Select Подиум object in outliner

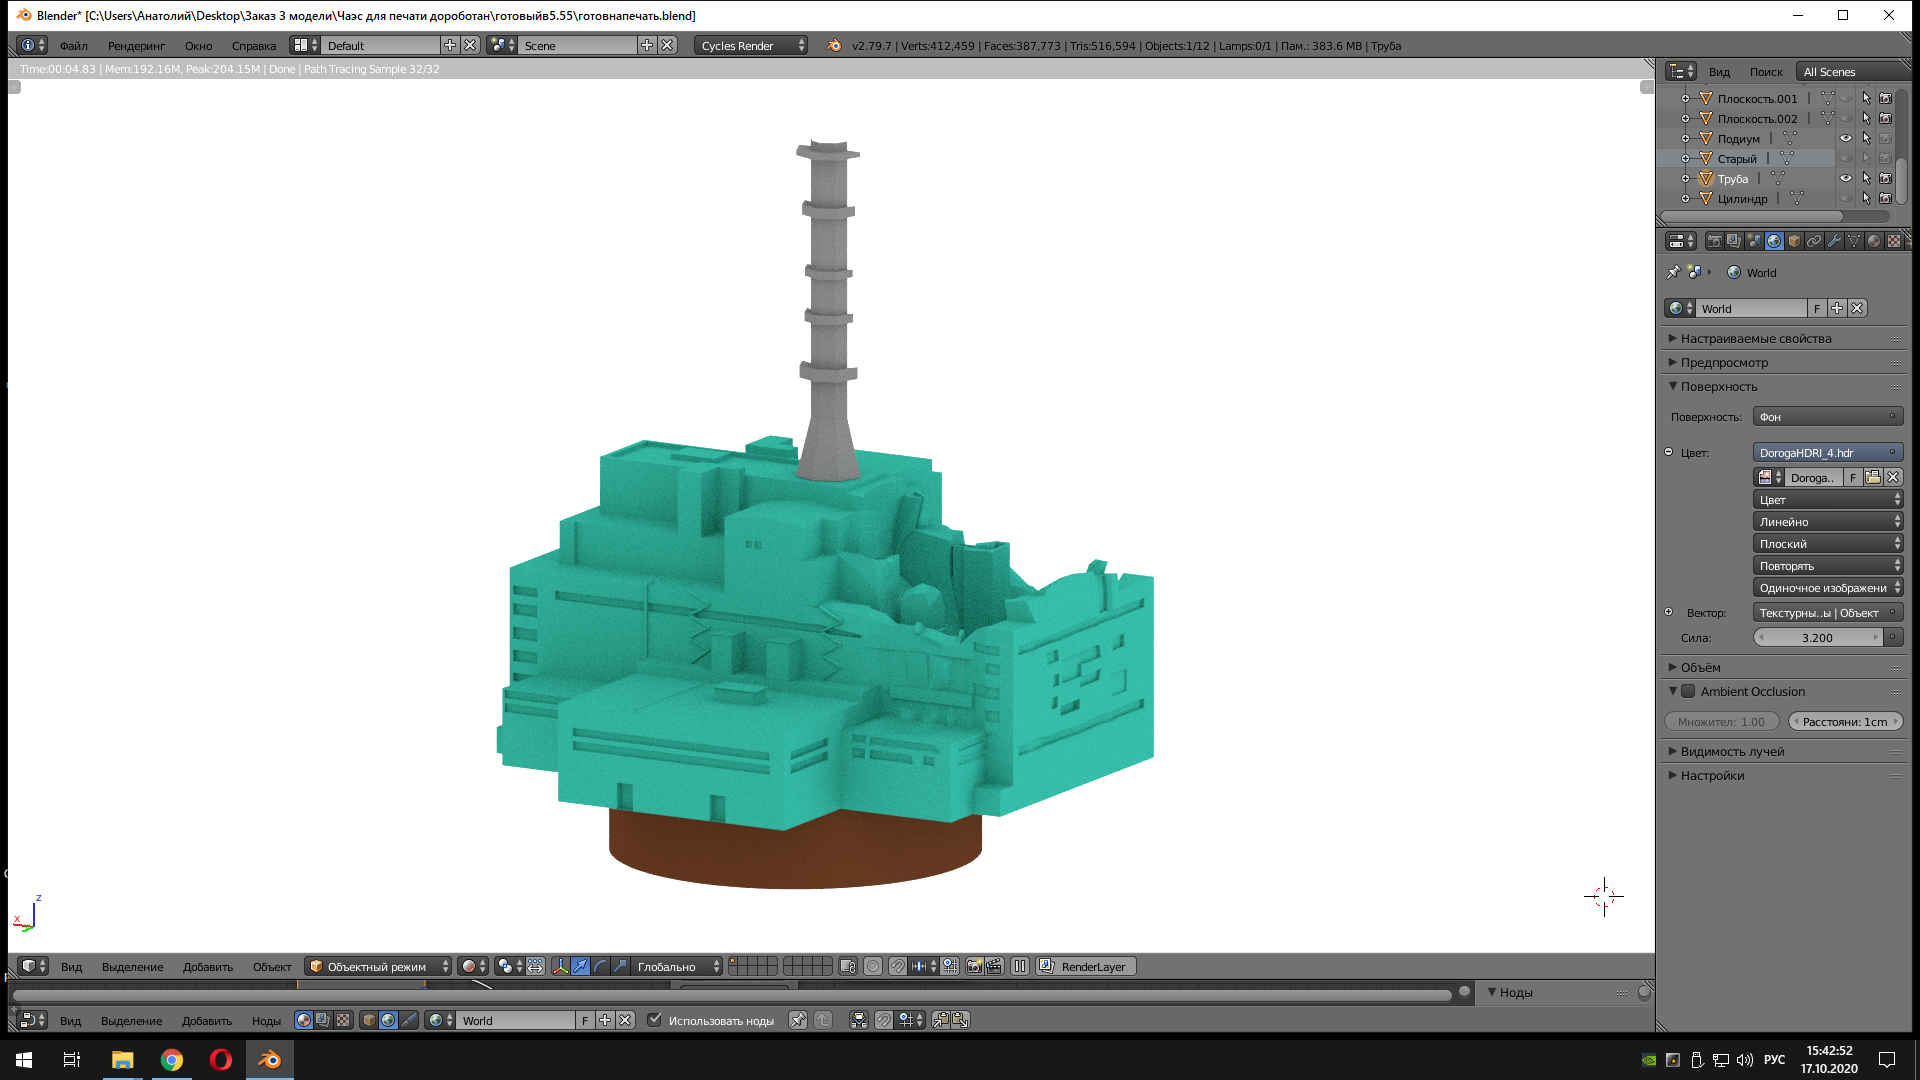click(x=1738, y=139)
